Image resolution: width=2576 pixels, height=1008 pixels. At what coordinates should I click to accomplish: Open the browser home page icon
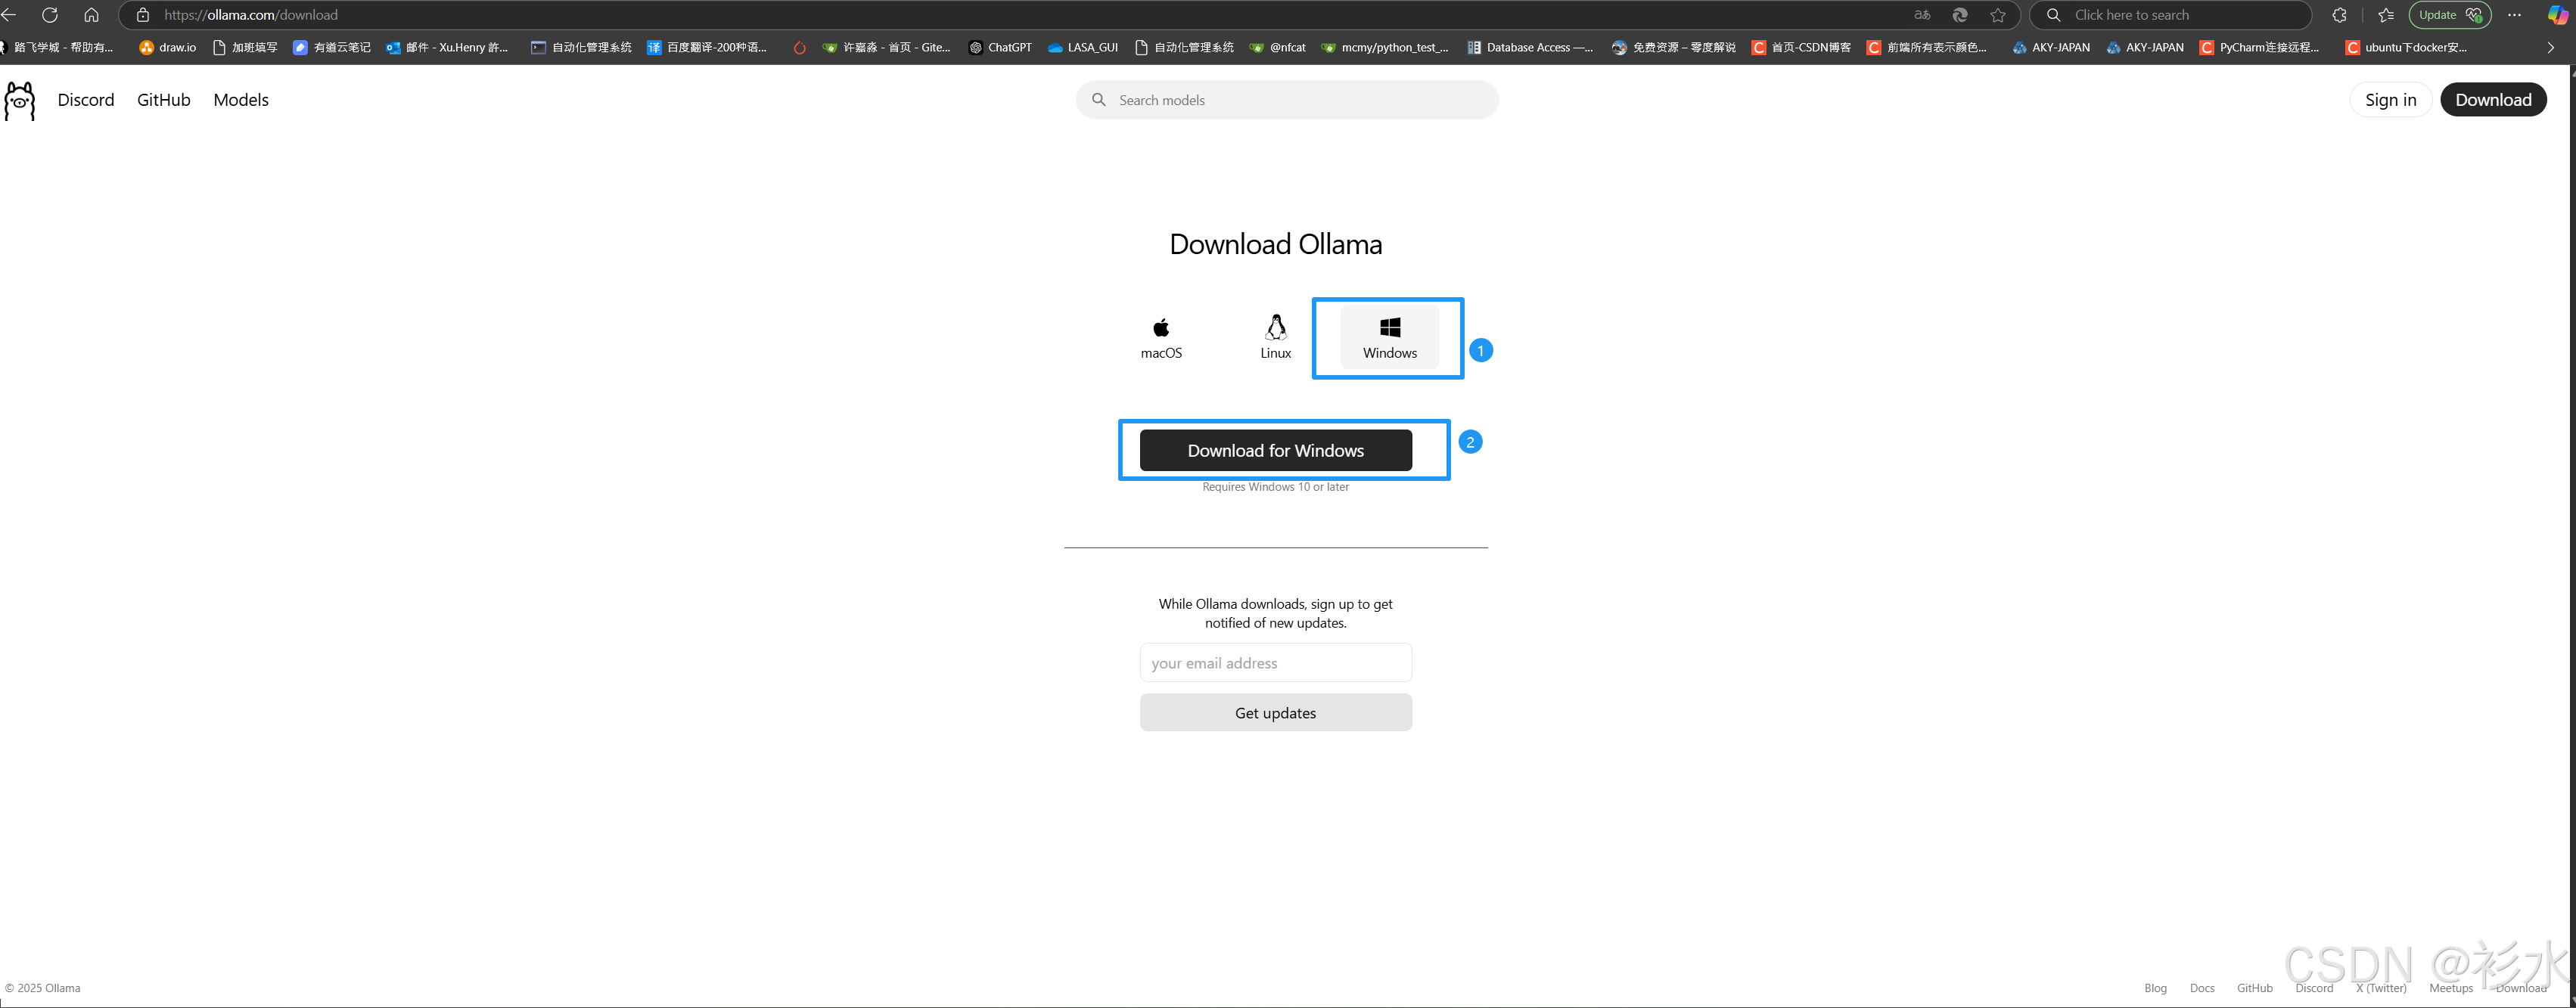91,15
